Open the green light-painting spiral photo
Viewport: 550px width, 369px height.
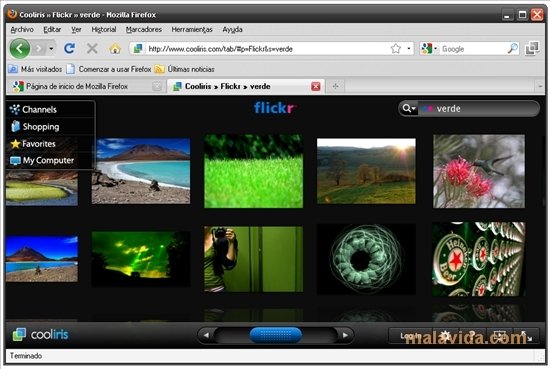pyautogui.click(x=366, y=259)
